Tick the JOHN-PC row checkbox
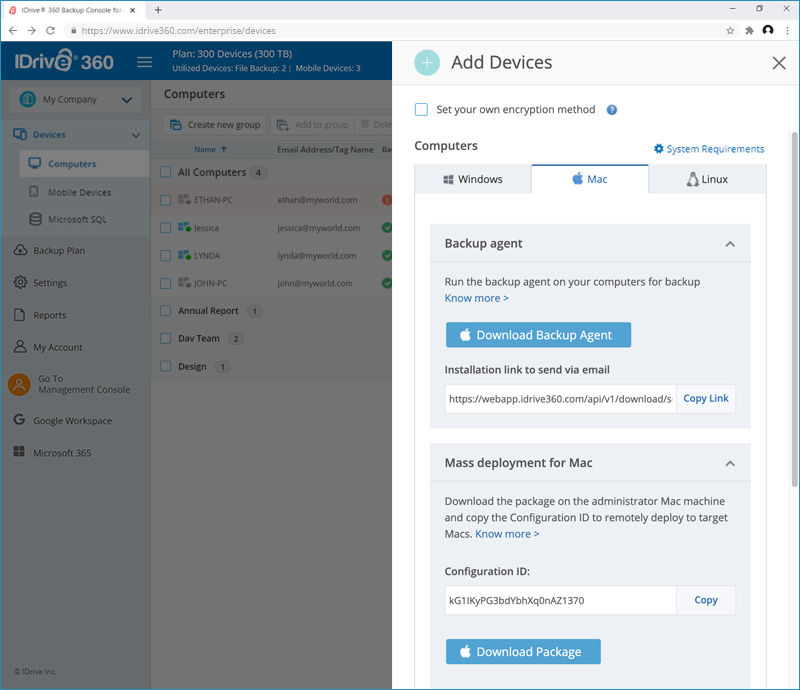 (x=165, y=283)
